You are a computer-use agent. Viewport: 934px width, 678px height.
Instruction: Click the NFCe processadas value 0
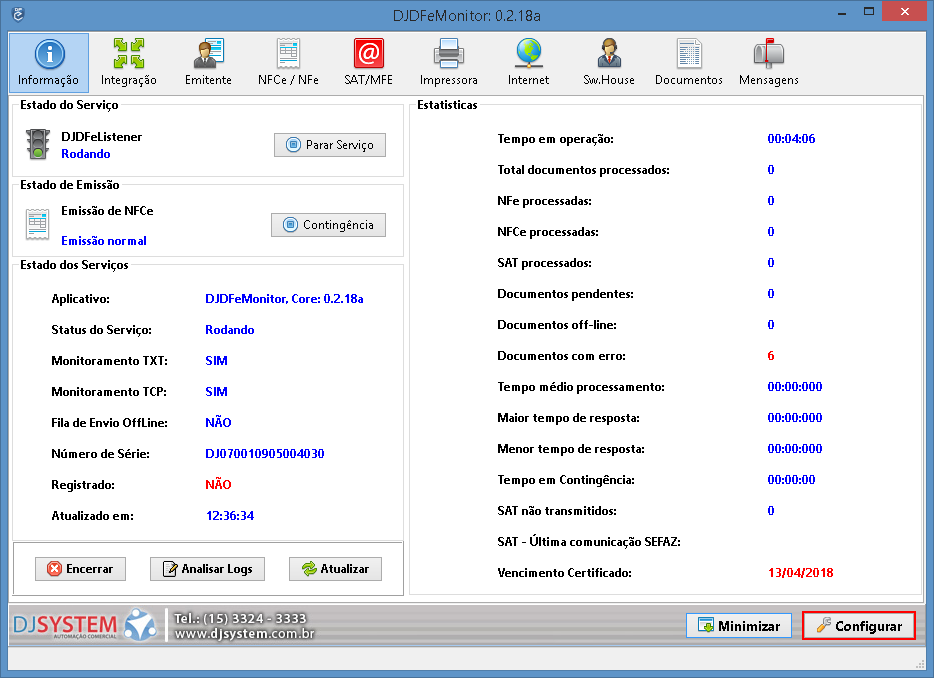coord(771,232)
